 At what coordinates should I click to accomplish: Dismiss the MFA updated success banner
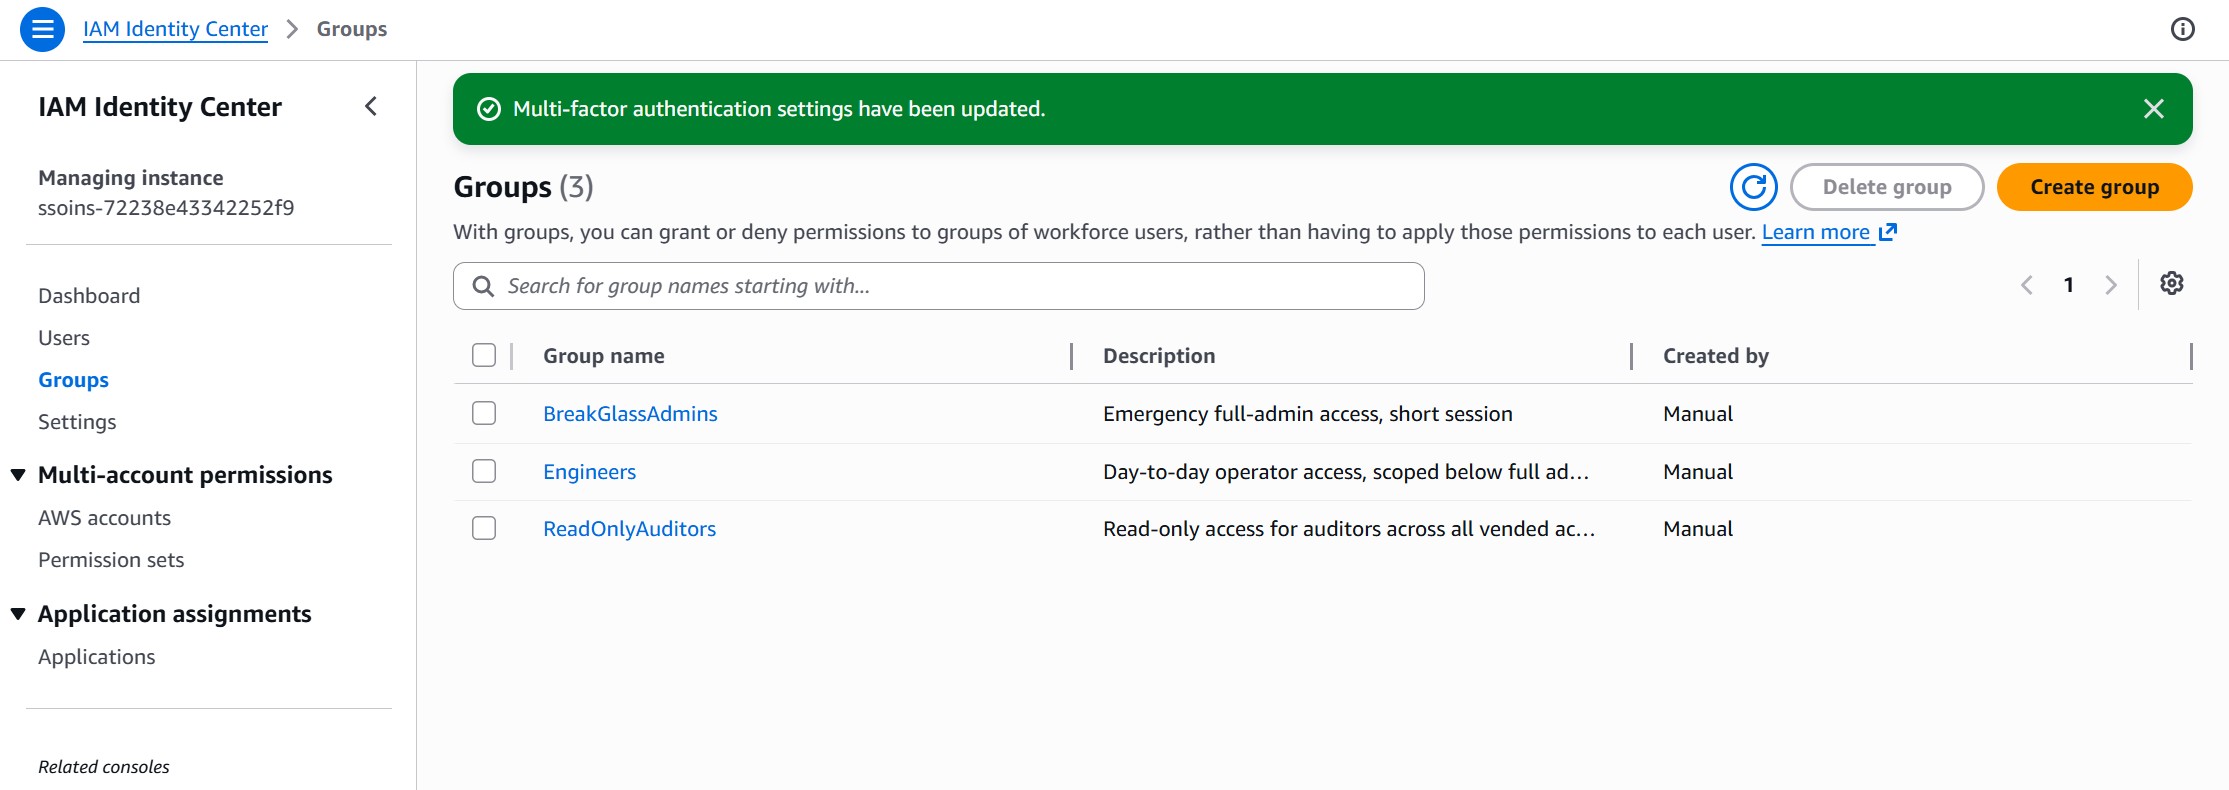click(x=2154, y=109)
